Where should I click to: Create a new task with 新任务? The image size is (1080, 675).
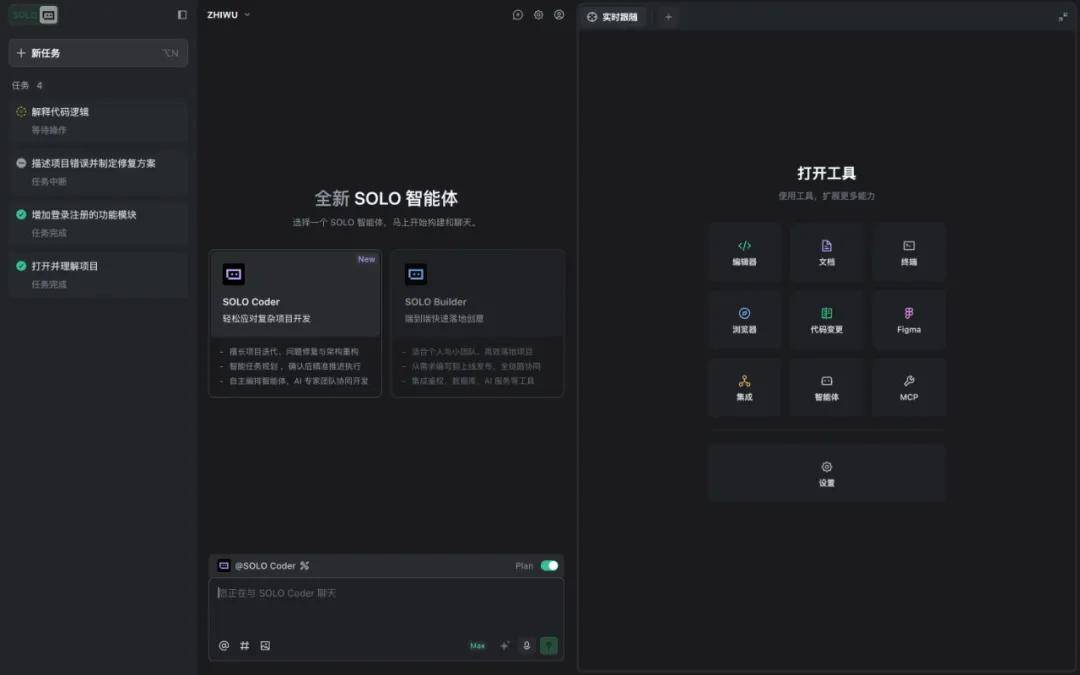pyautogui.click(x=98, y=53)
